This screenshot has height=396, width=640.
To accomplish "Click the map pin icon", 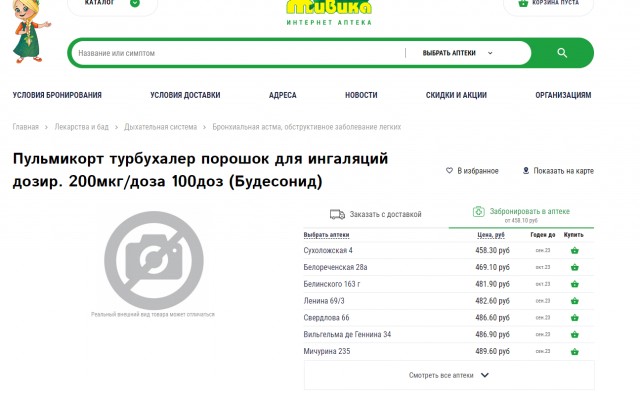I will (x=526, y=171).
